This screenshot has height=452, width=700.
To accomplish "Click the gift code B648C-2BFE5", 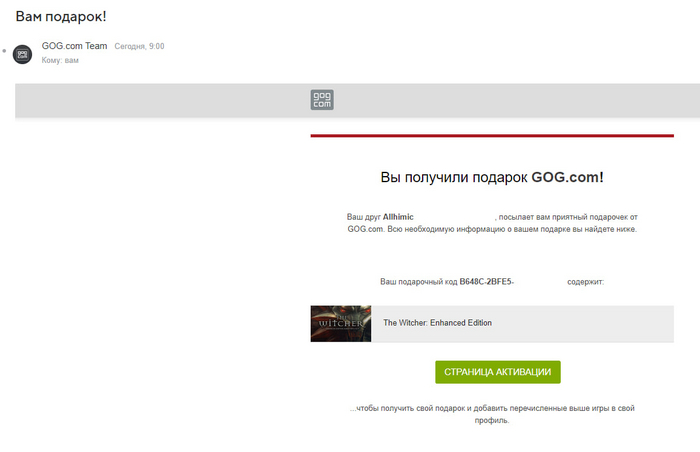I will pyautogui.click(x=486, y=282).
